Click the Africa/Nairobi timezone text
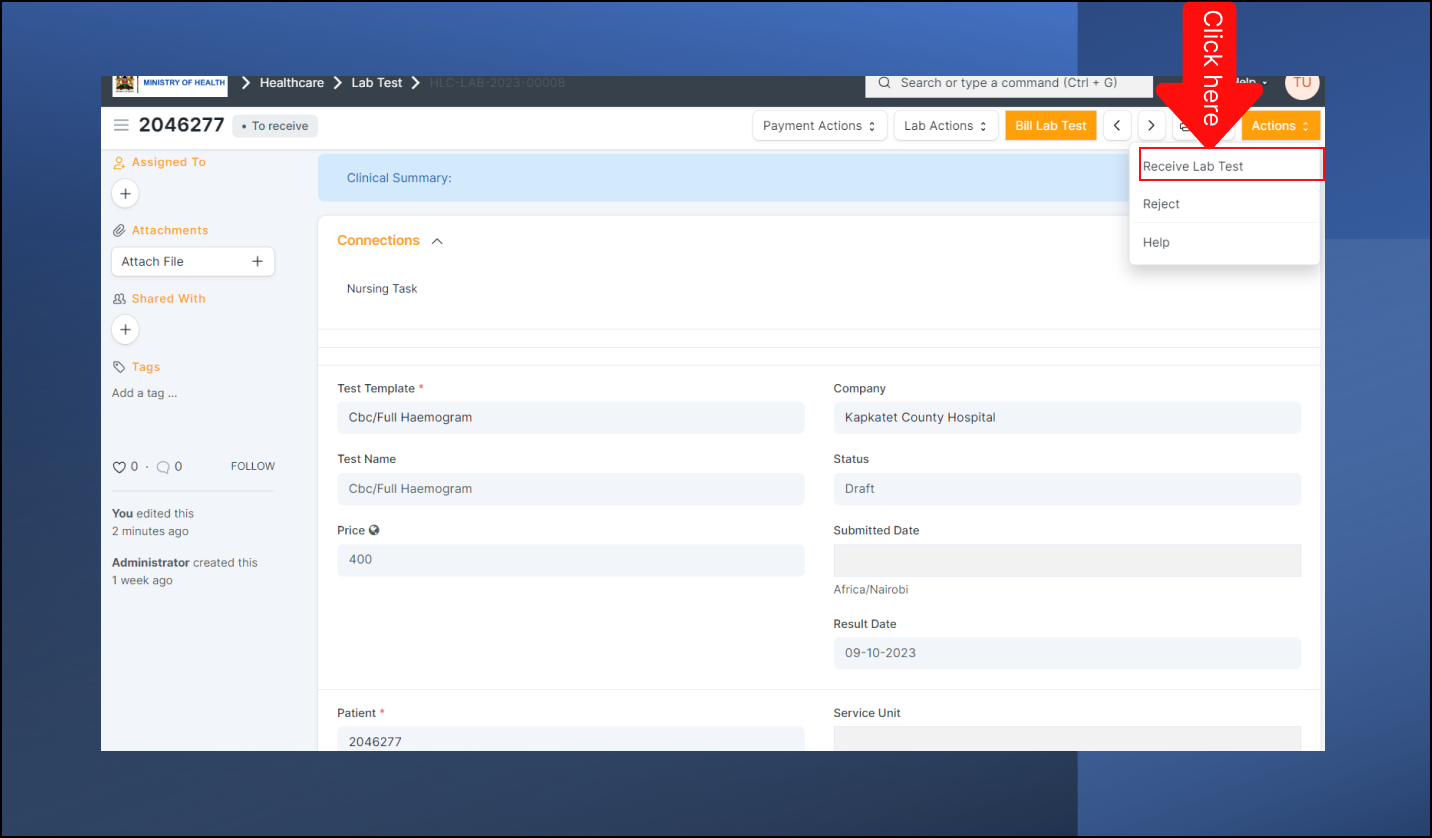The width and height of the screenshot is (1432, 838). (871, 590)
